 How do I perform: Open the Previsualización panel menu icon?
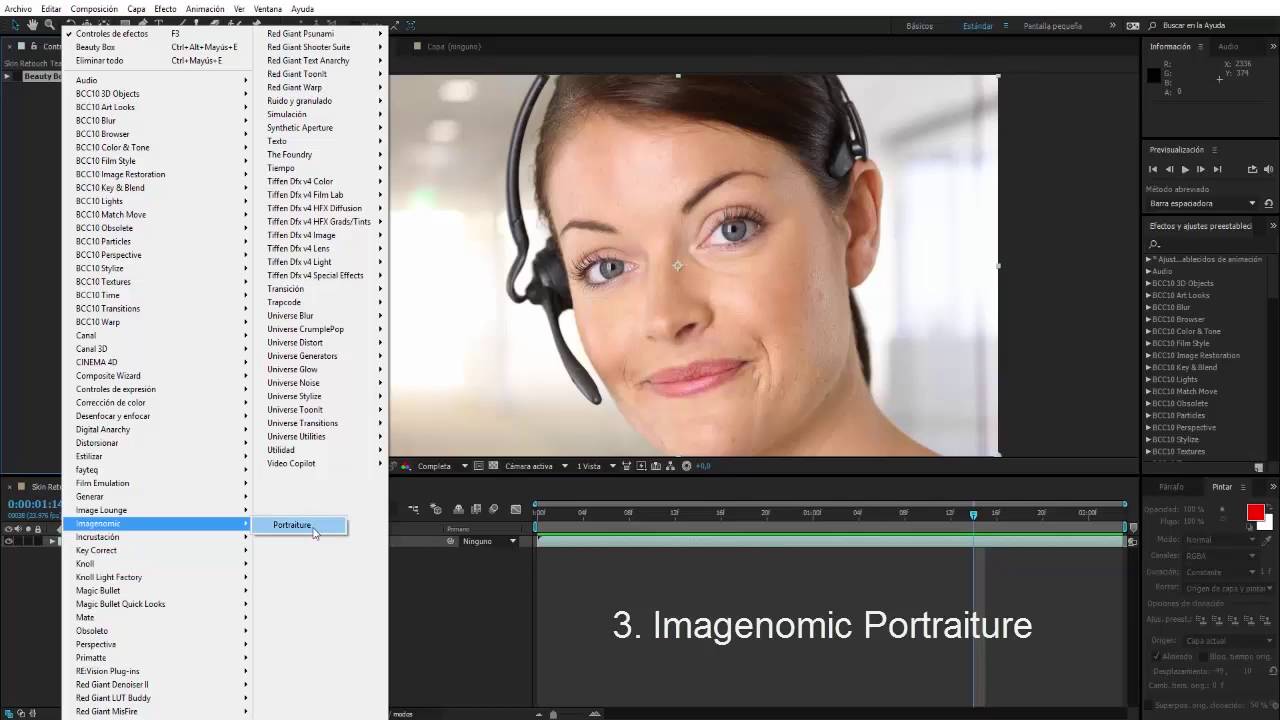pos(1214,150)
